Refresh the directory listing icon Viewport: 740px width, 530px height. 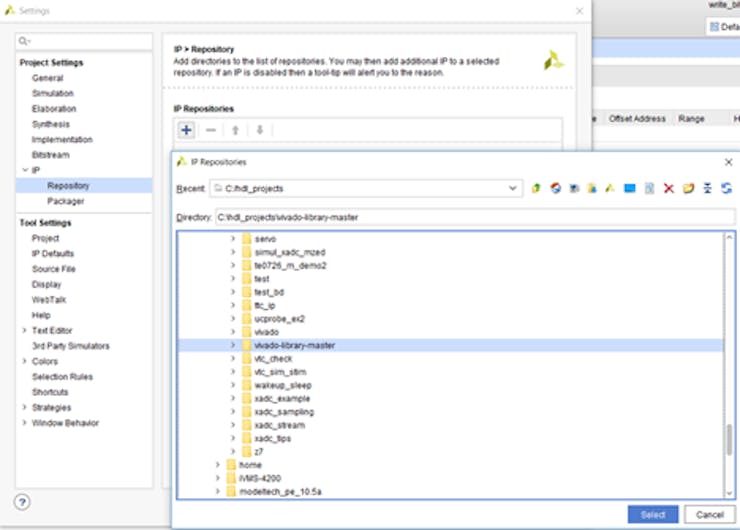pyautogui.click(x=726, y=188)
